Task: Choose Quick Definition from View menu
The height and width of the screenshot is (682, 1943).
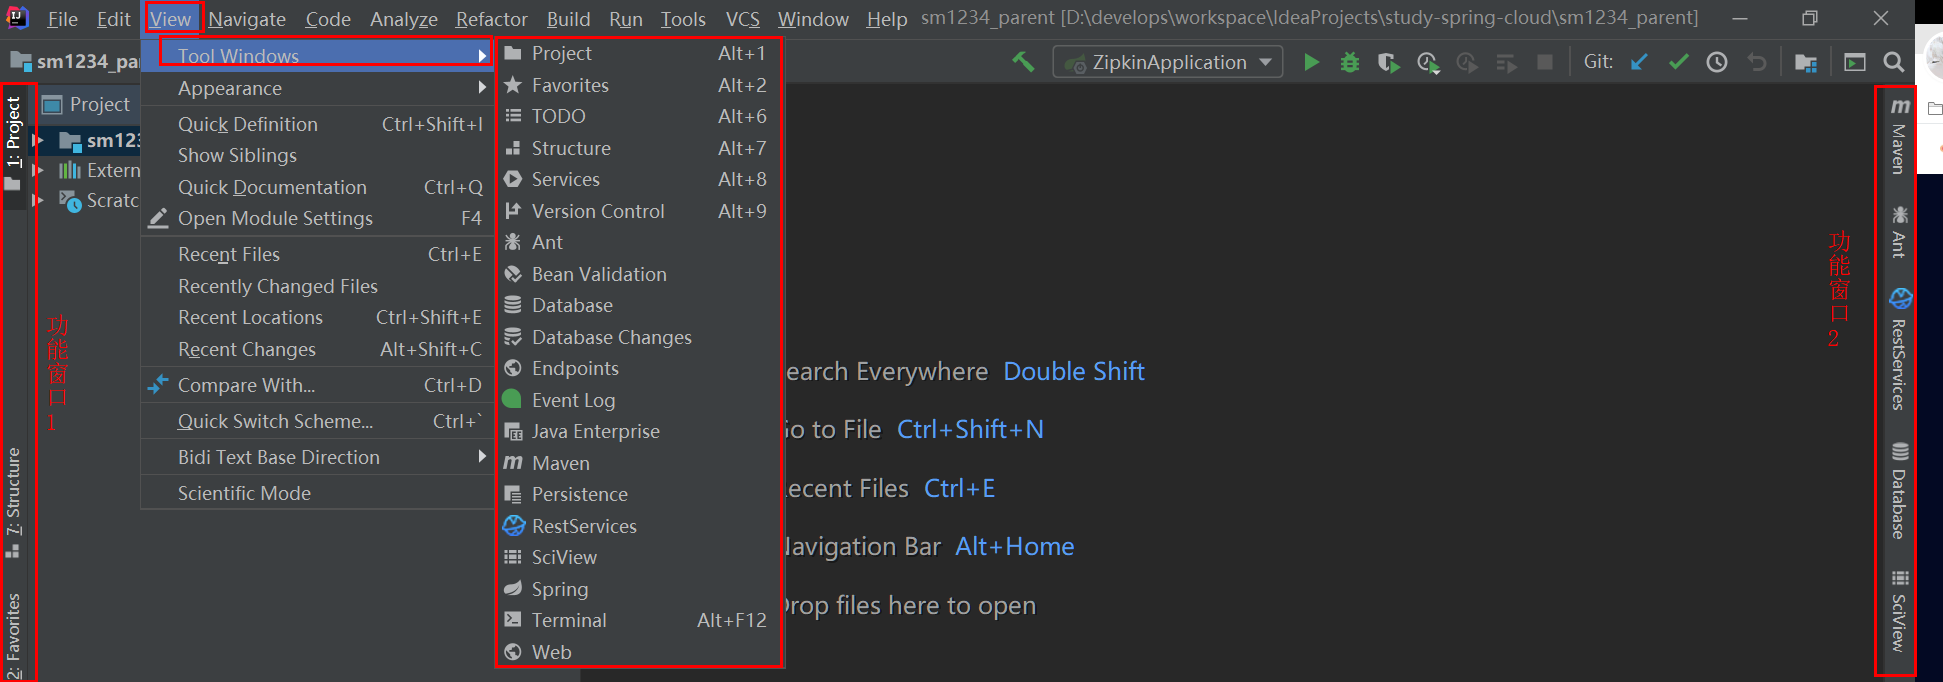Action: click(318, 124)
